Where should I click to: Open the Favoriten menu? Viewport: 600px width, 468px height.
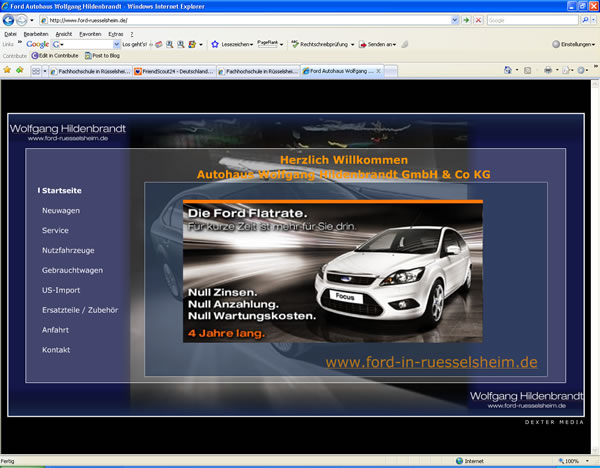(x=90, y=33)
